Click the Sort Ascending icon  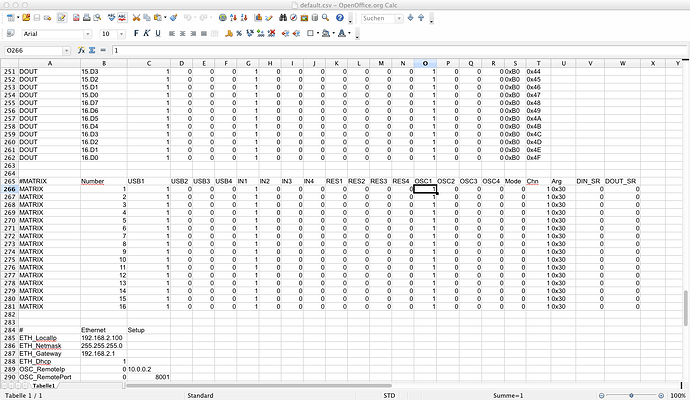click(x=233, y=18)
